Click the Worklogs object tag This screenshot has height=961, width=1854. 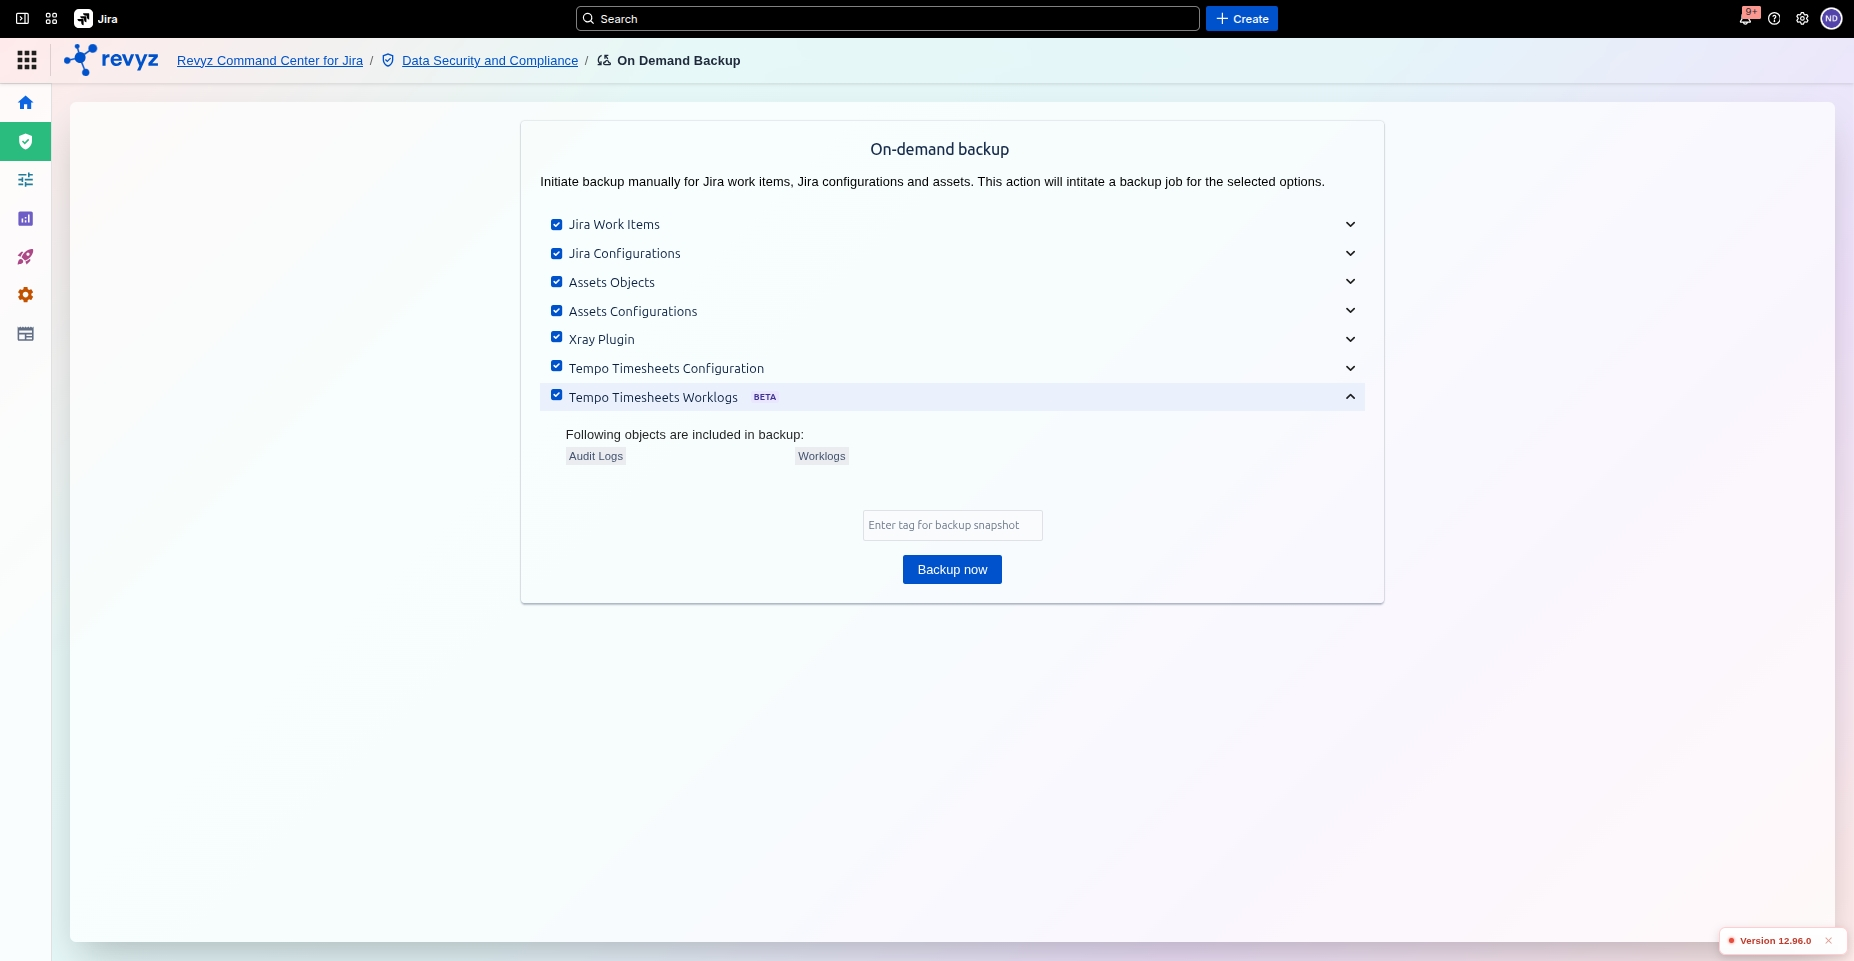pos(822,456)
